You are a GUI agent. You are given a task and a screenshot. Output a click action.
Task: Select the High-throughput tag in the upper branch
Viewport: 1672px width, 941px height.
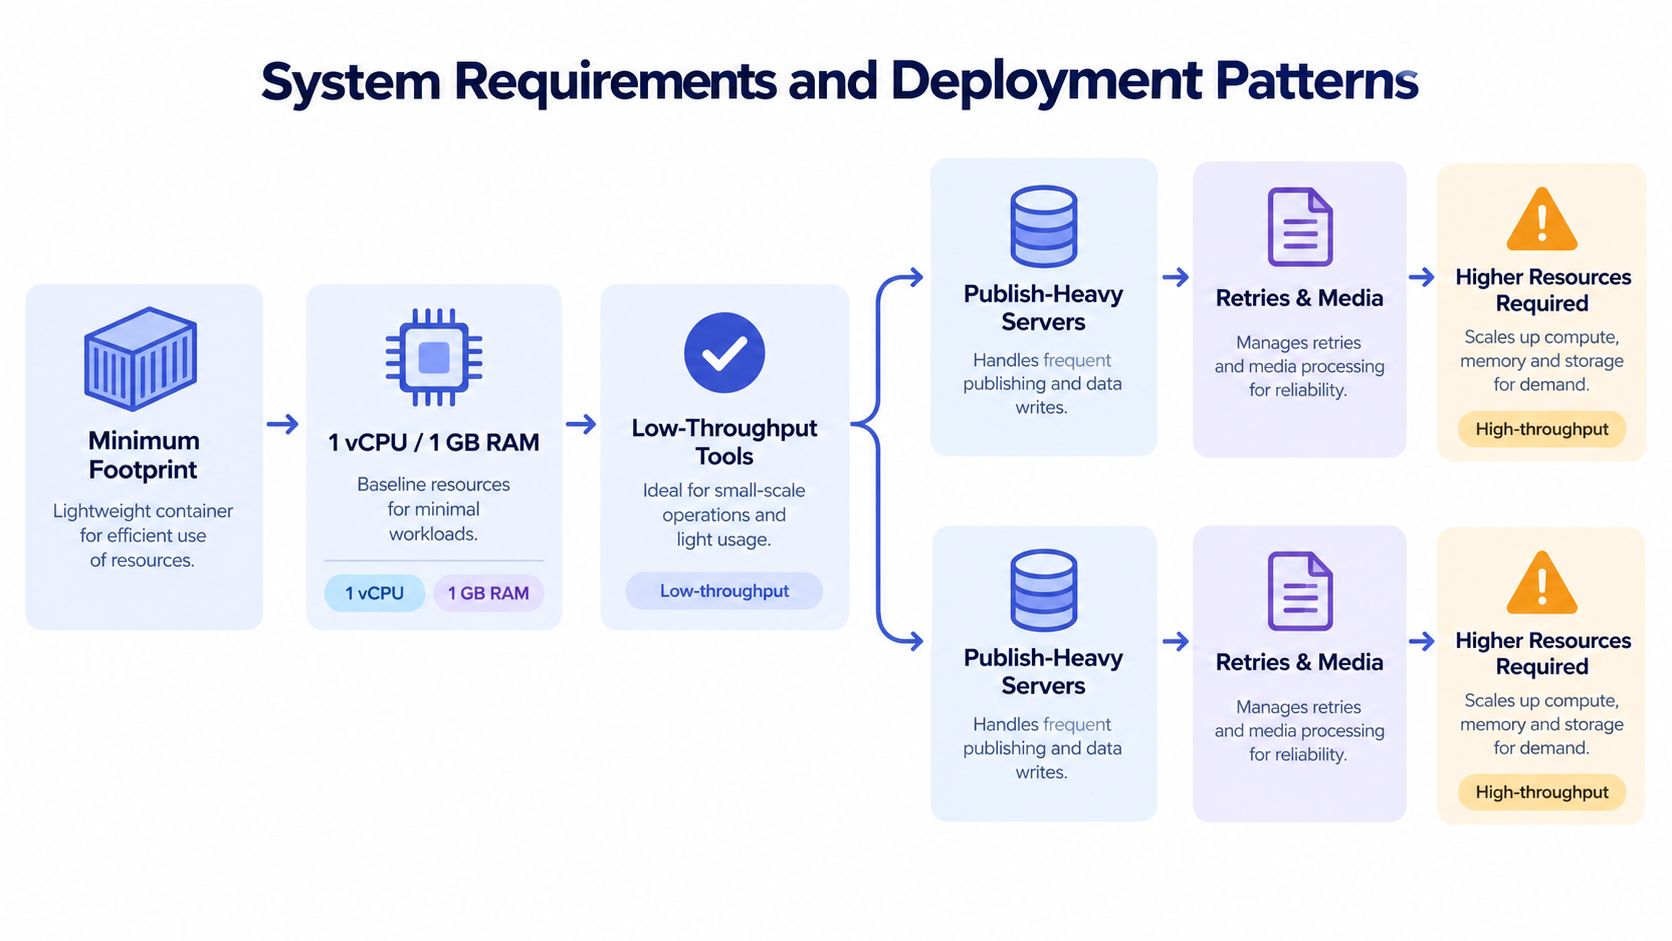pos(1542,429)
